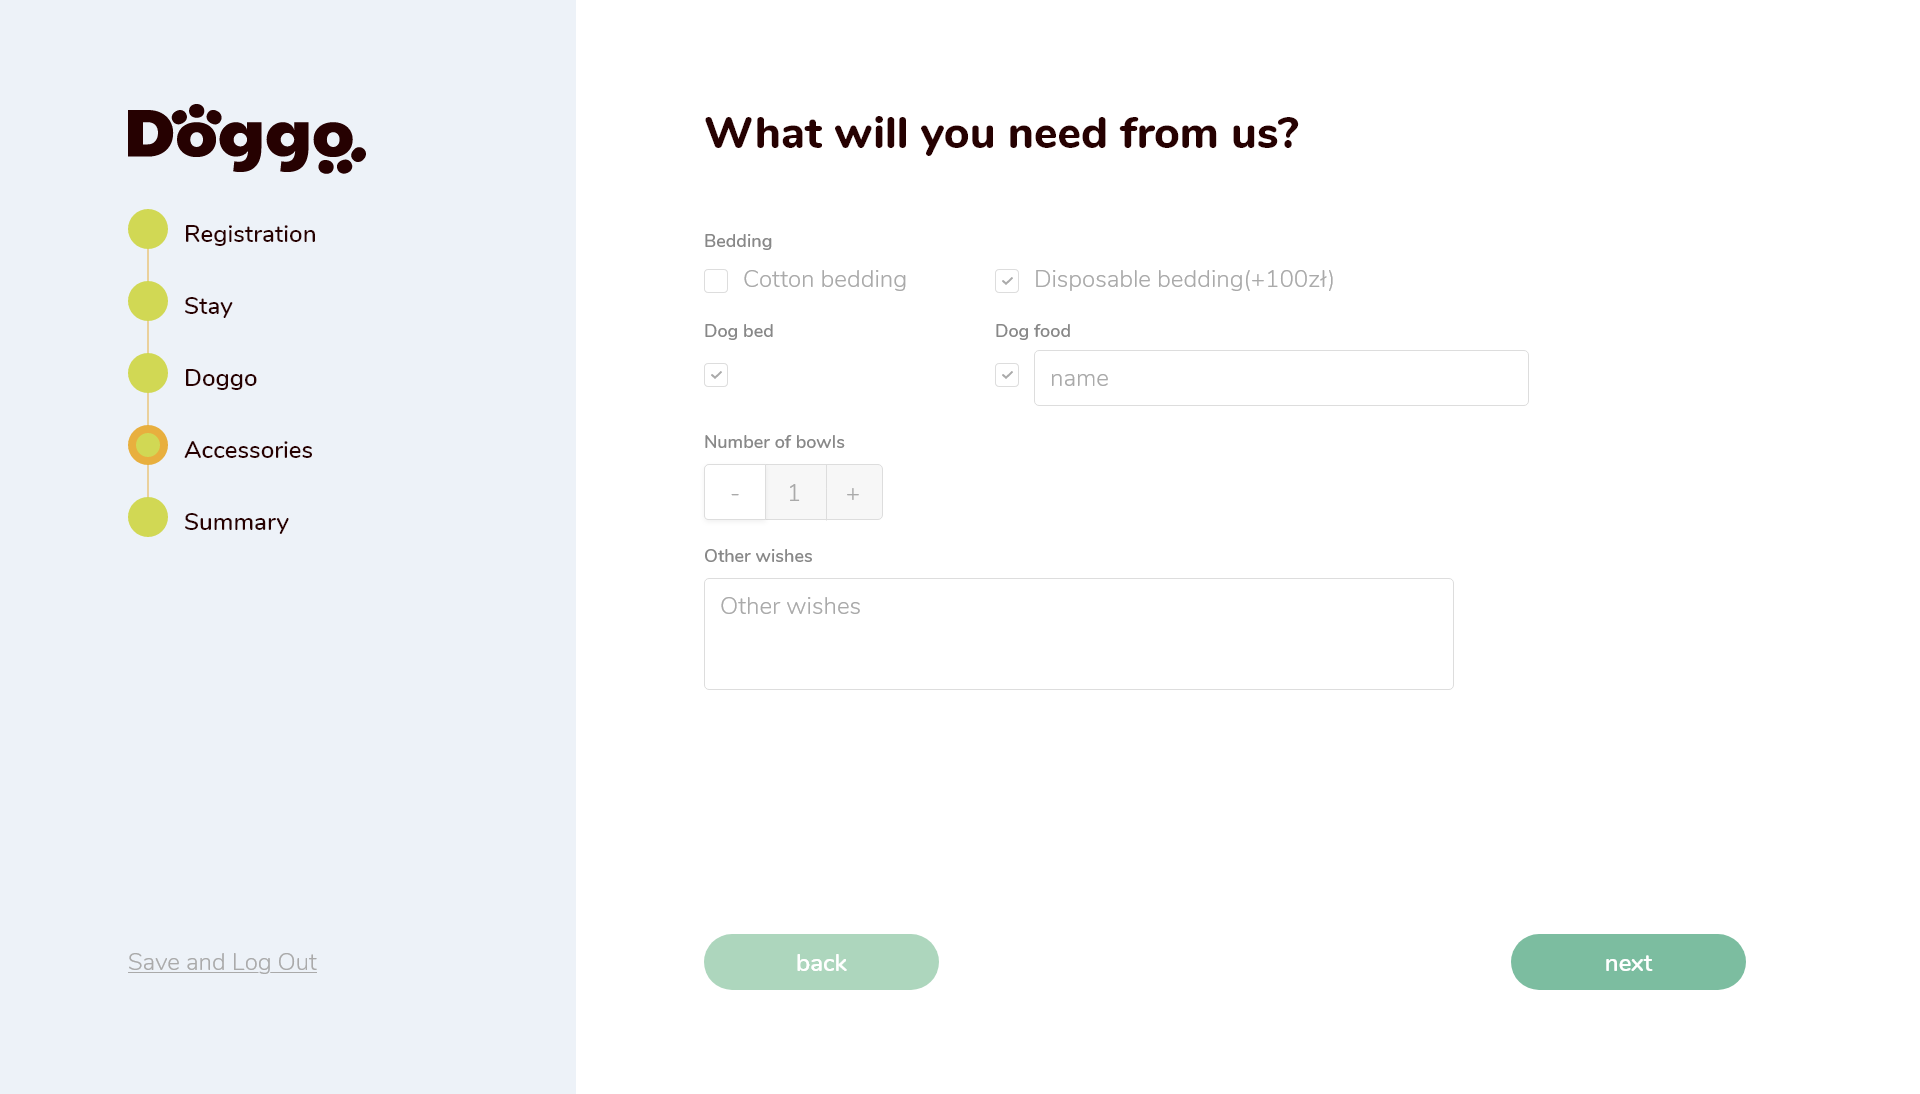
Task: Decrease the number of bowls
Action: [x=735, y=492]
